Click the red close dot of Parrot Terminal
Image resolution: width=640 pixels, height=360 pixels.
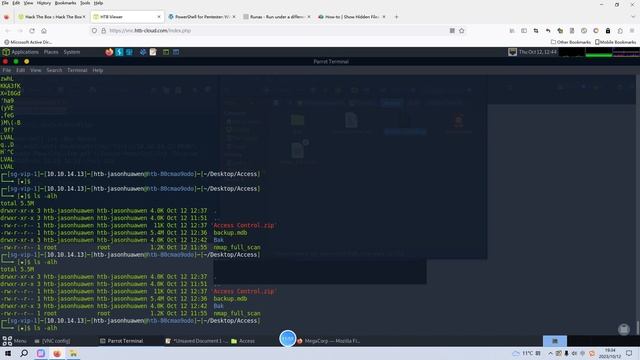coord(5,61)
